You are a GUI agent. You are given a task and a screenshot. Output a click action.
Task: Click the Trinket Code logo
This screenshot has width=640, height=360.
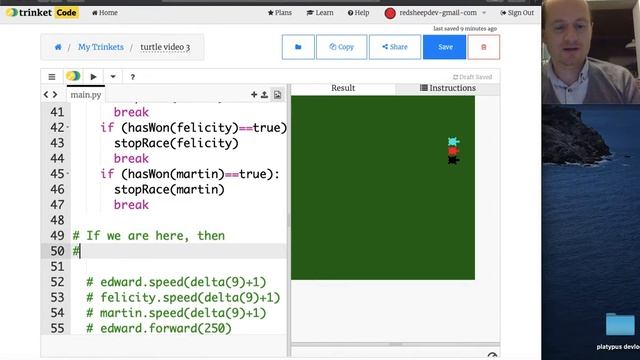click(42, 13)
